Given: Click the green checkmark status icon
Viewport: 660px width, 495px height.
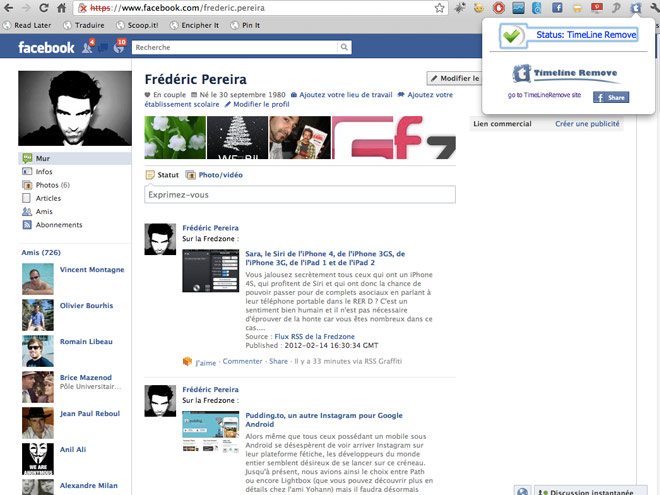Looking at the screenshot, I should (x=512, y=36).
